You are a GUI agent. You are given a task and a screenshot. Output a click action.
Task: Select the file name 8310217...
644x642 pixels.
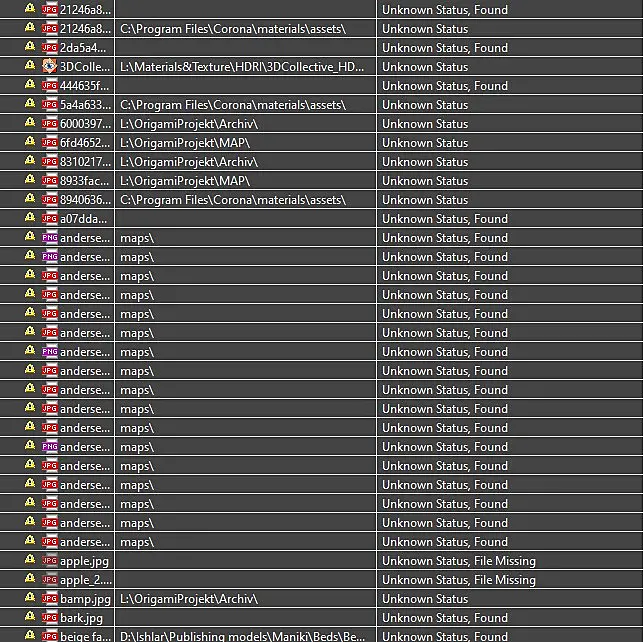pyautogui.click(x=85, y=162)
